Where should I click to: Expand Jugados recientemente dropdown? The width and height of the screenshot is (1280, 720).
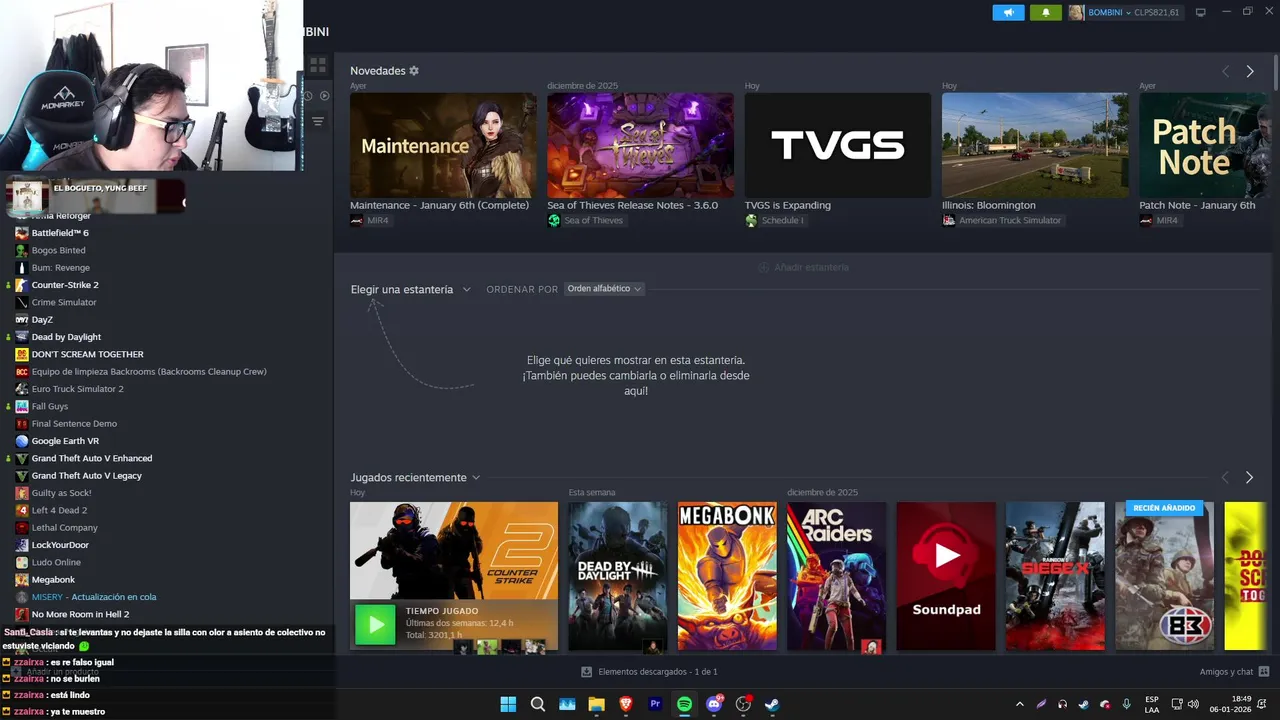click(x=415, y=478)
